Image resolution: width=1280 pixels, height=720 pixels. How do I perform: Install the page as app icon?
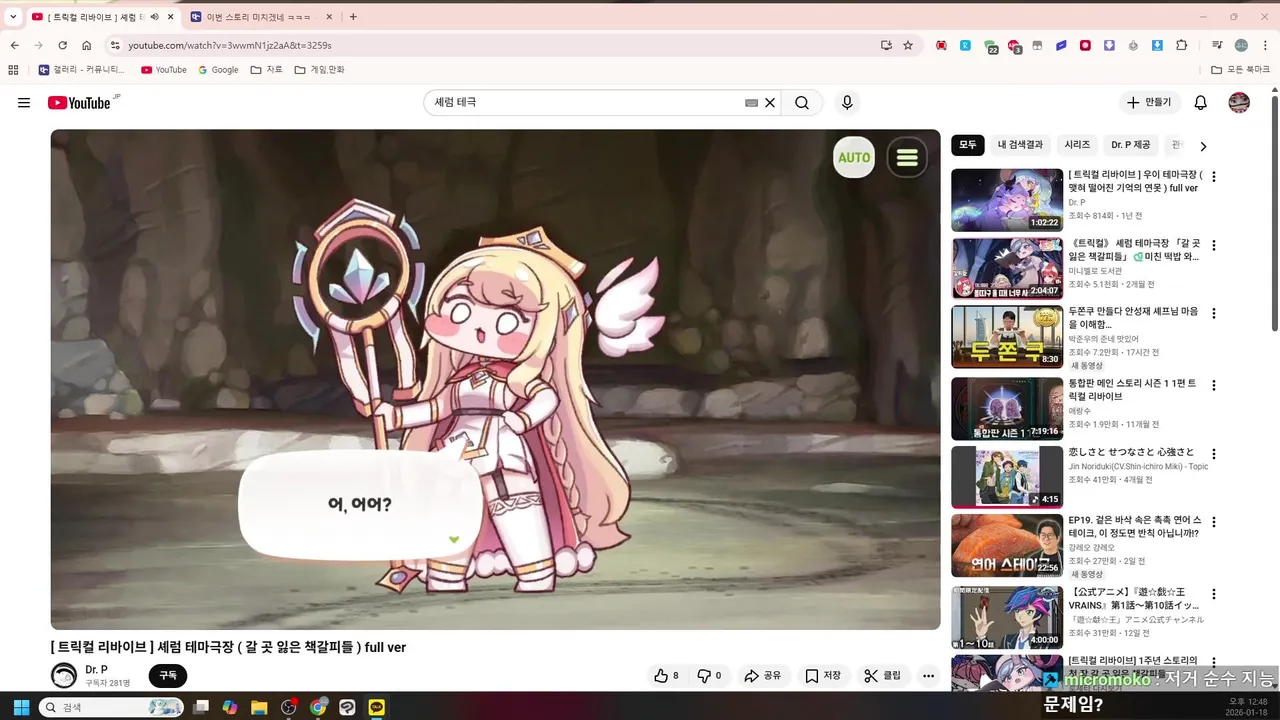(x=886, y=45)
